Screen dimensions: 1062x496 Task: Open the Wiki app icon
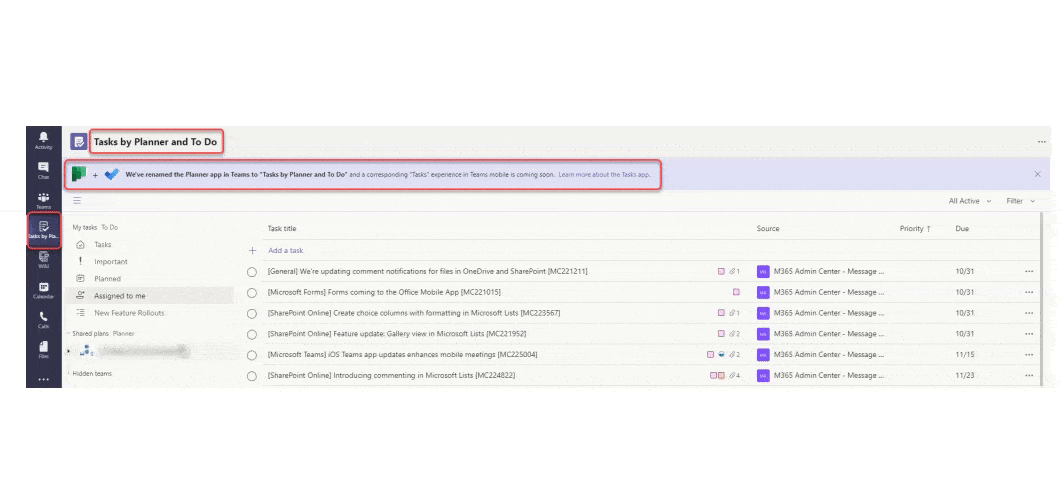tap(43, 260)
